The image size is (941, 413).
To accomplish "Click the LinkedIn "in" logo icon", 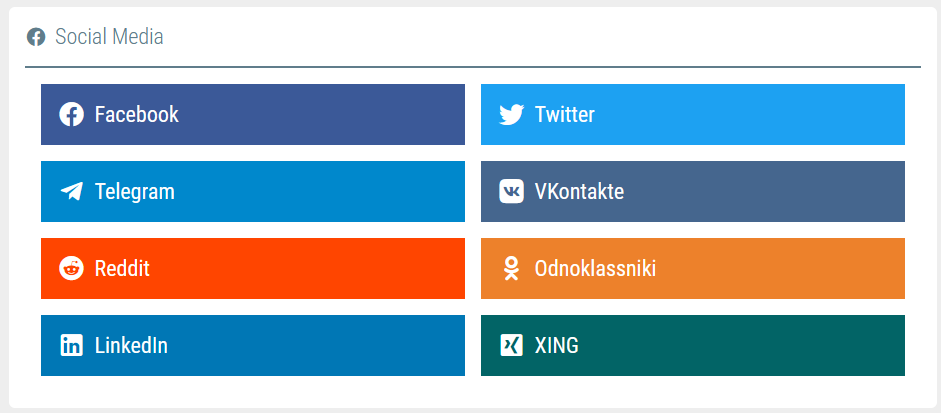I will 71,345.
